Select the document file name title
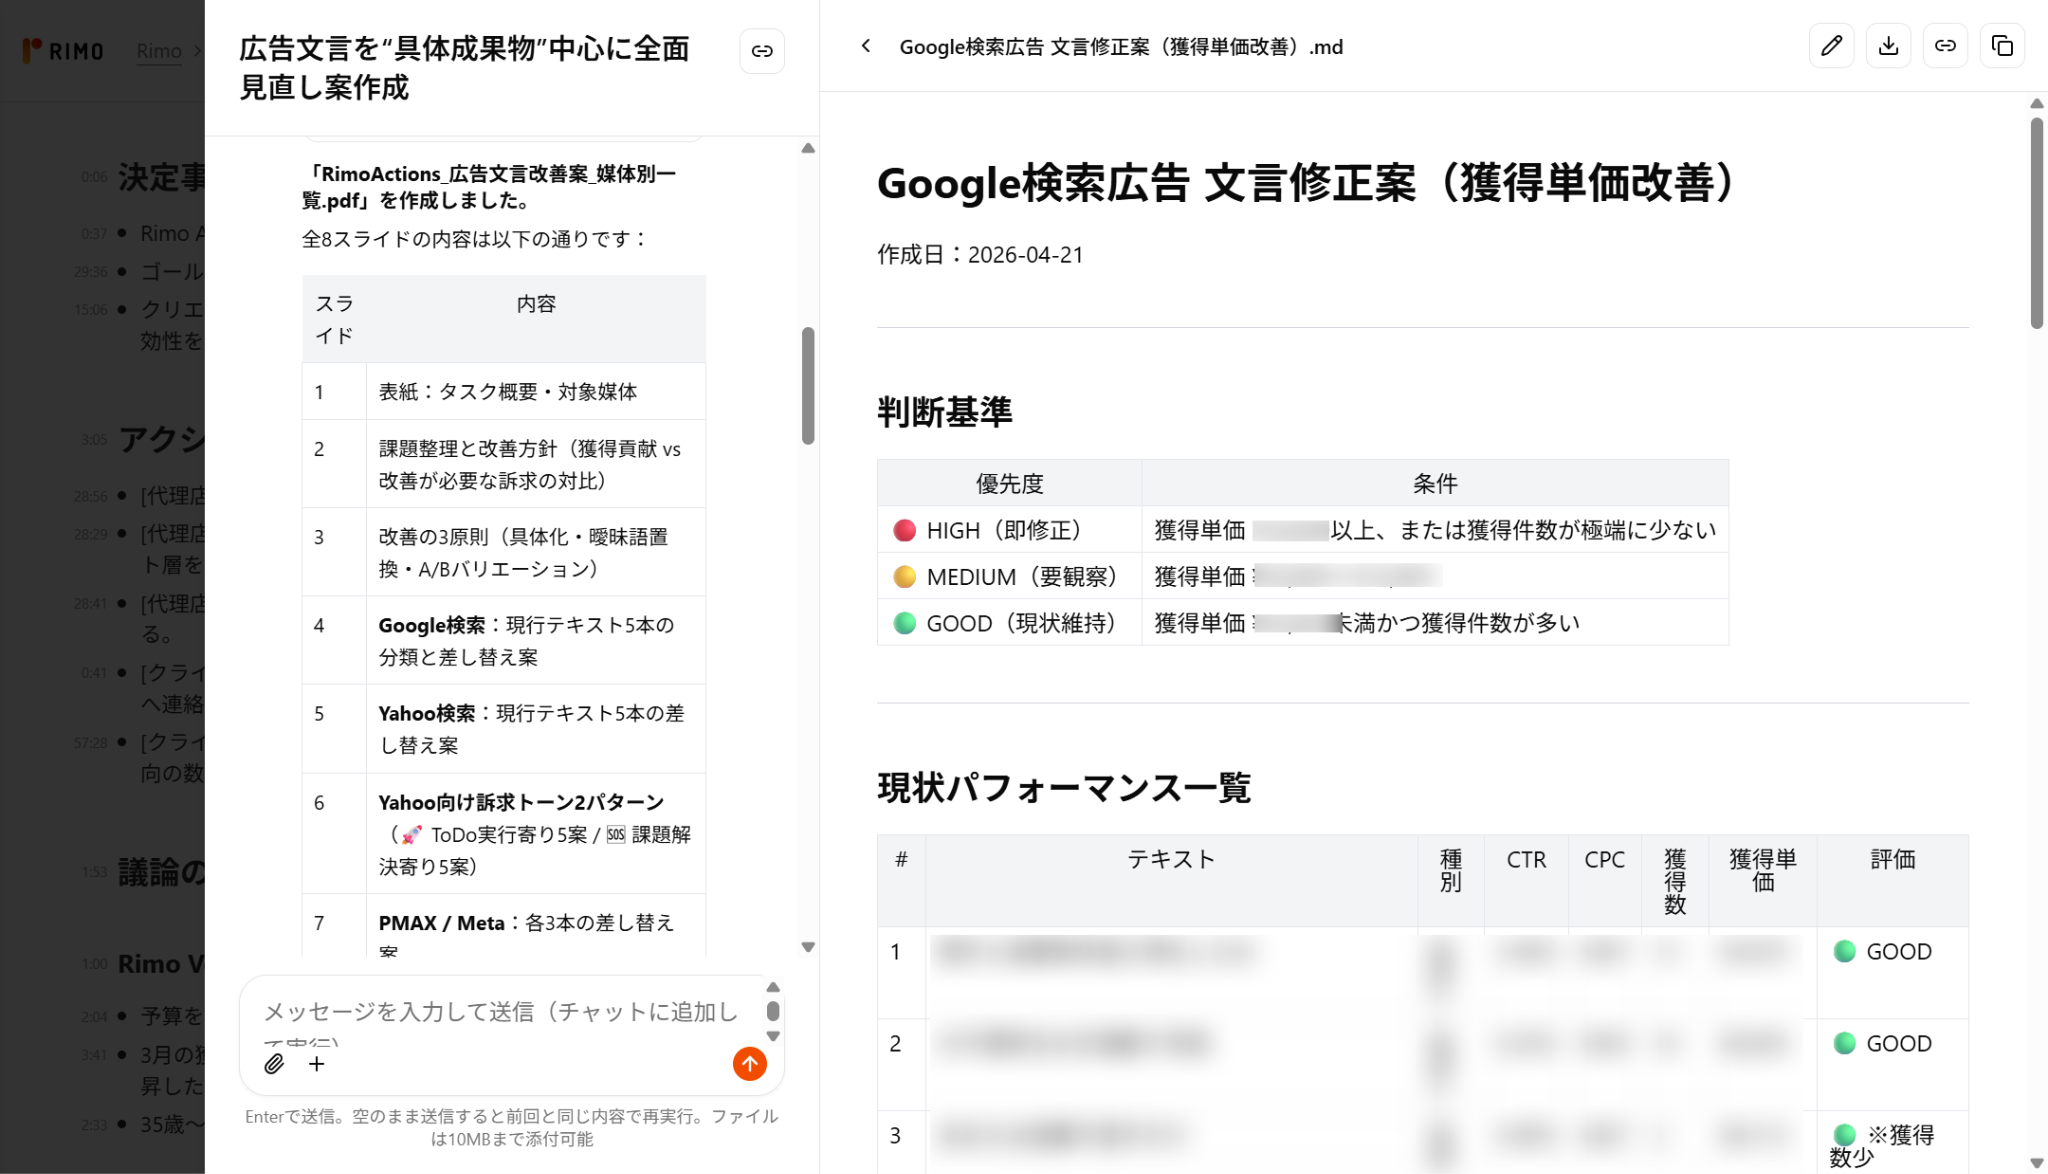 click(1121, 47)
